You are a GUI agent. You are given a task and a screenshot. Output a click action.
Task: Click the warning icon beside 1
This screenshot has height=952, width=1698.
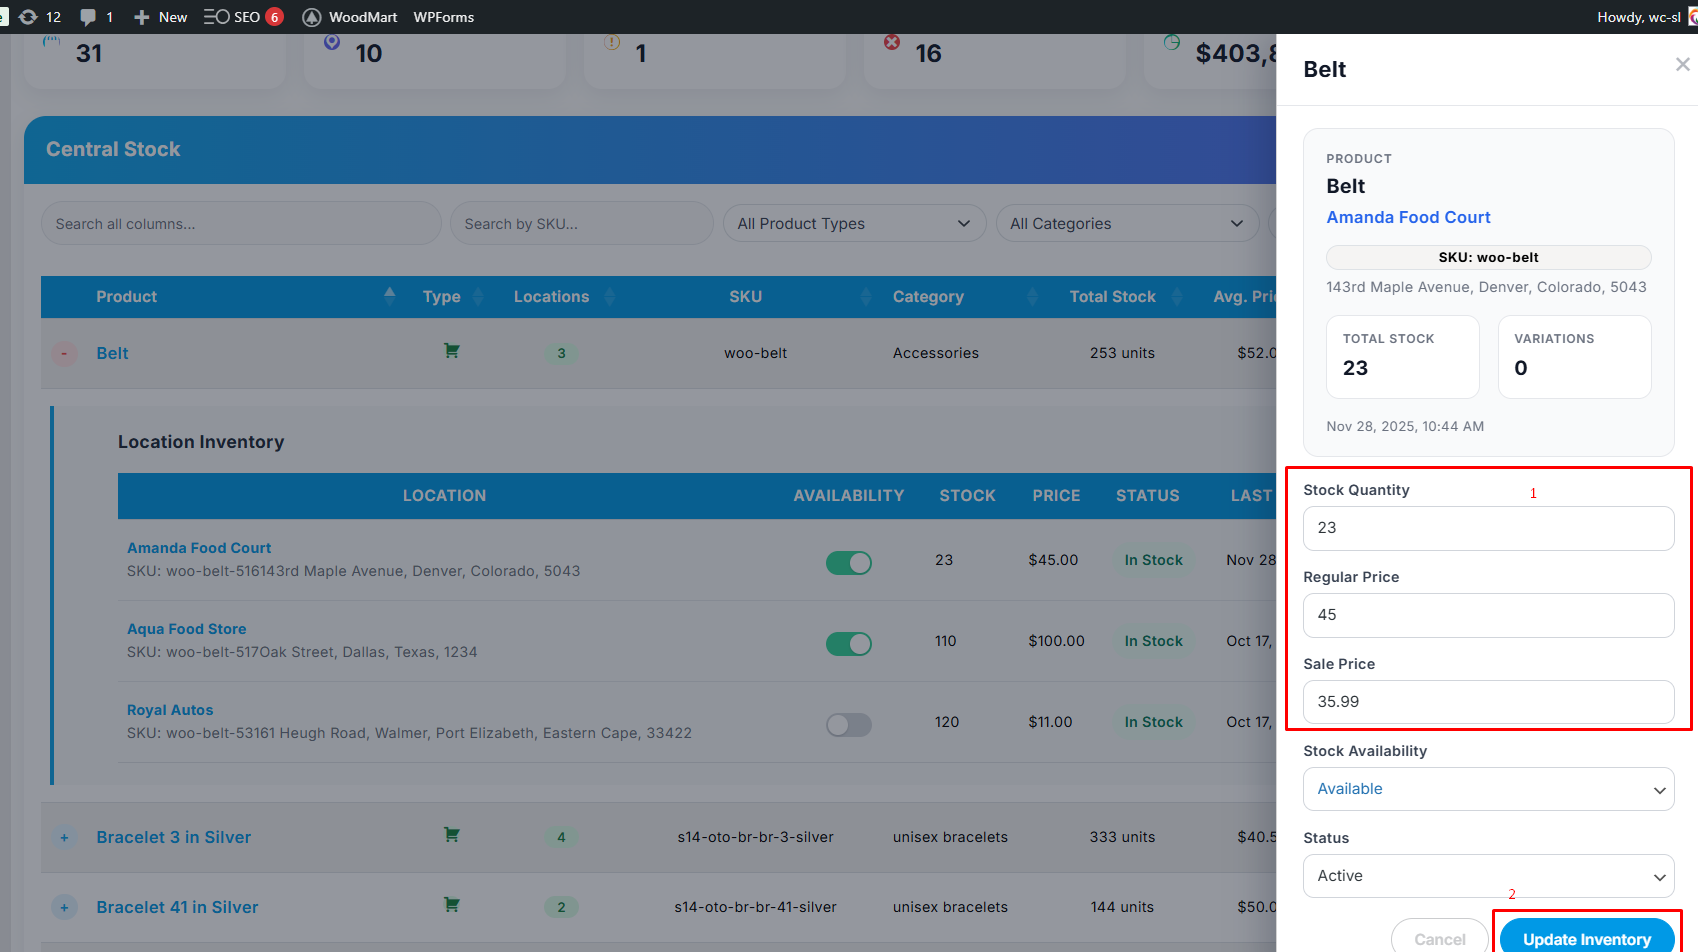[x=612, y=42]
